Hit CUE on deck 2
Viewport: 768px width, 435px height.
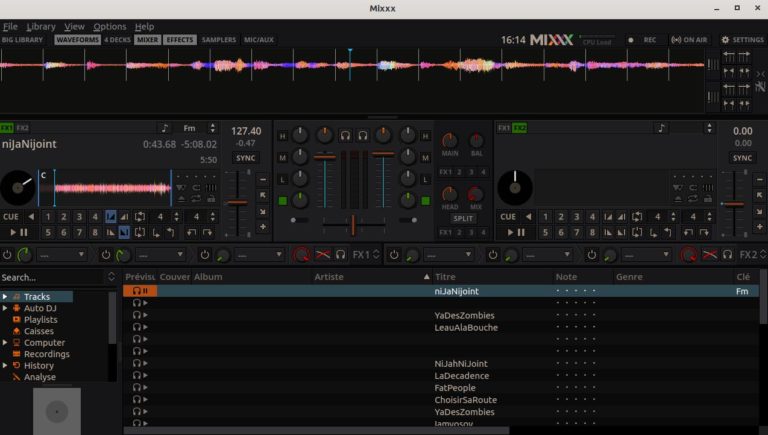point(508,217)
